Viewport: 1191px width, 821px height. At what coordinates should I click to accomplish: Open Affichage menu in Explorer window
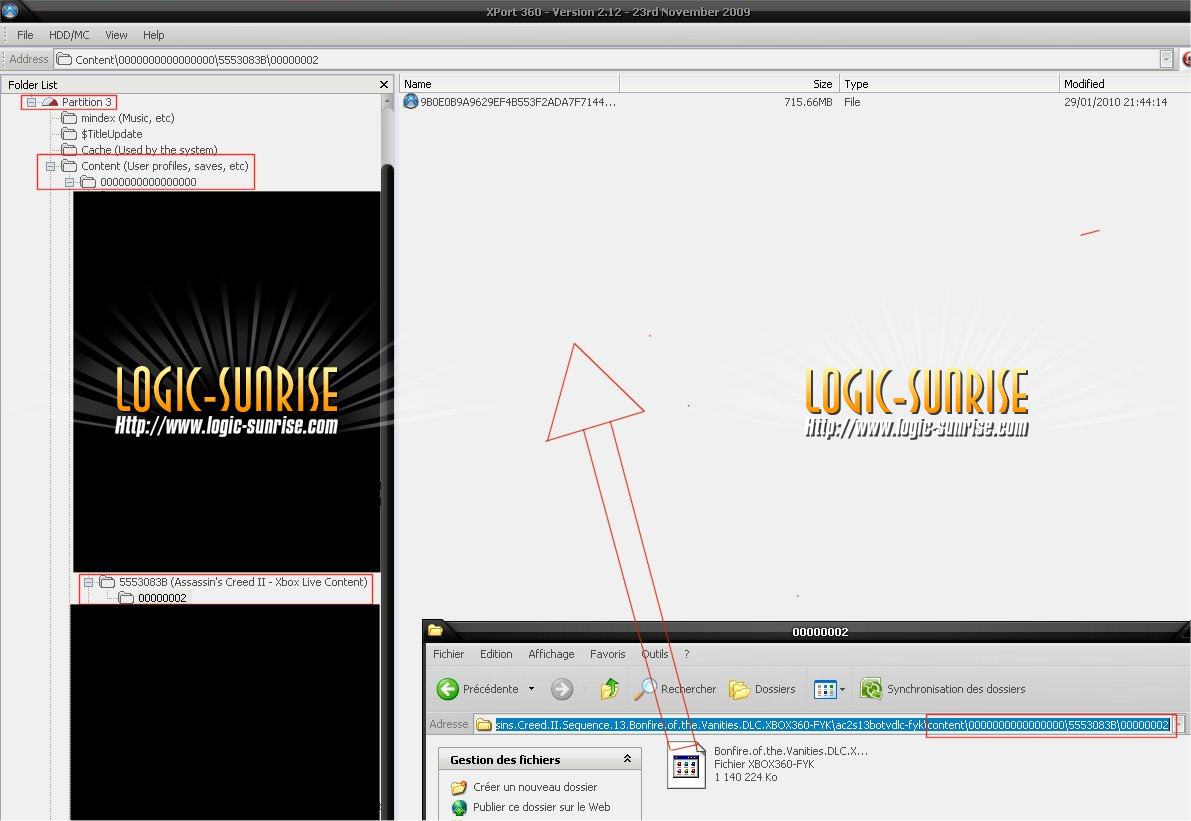click(x=551, y=654)
